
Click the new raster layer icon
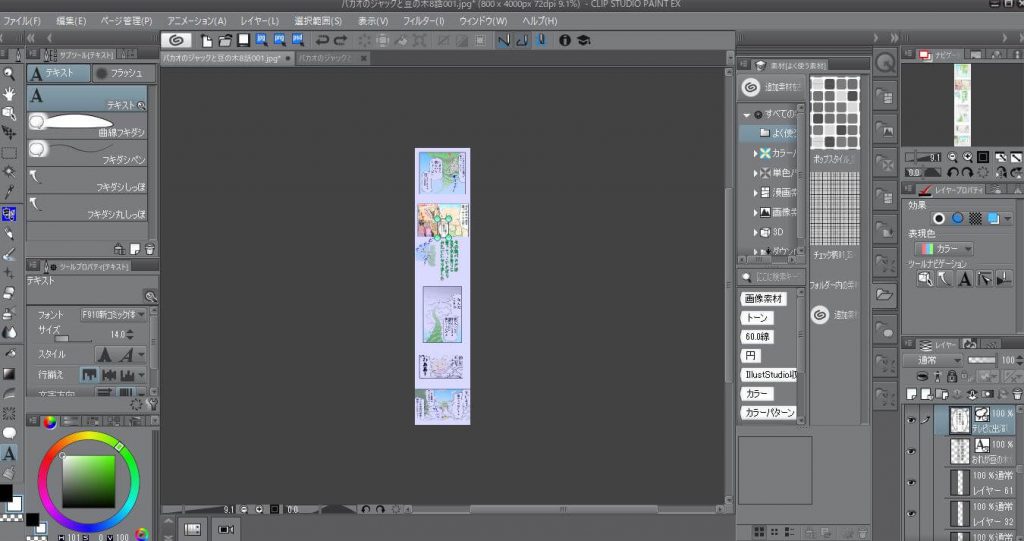click(x=912, y=394)
